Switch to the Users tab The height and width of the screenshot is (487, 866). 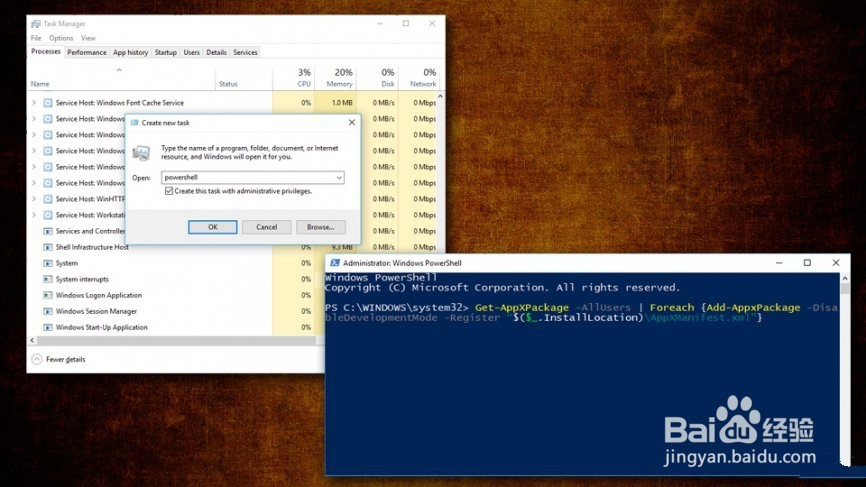tap(192, 52)
